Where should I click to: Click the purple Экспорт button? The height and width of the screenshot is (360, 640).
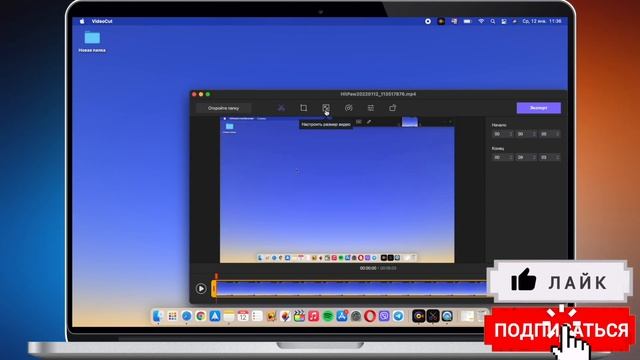click(x=538, y=108)
